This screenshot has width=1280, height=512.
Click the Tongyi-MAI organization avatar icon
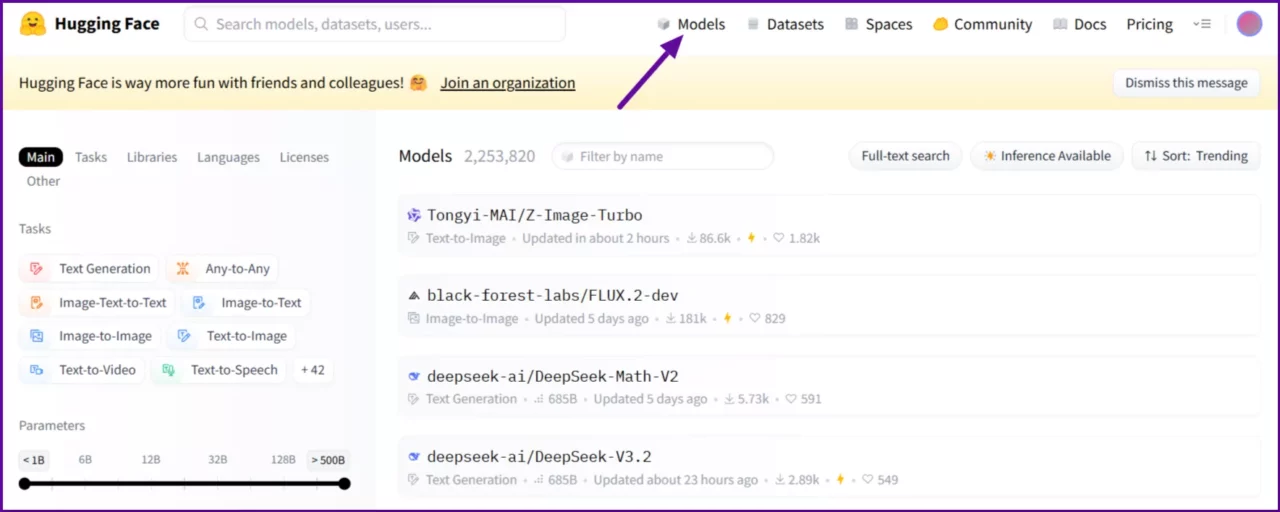pyautogui.click(x=414, y=215)
